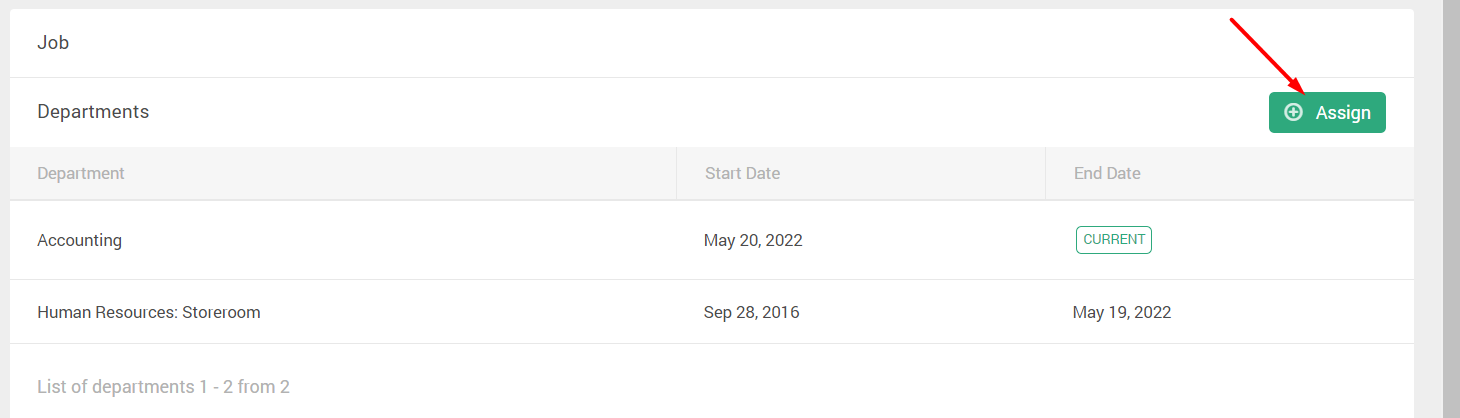
Task: Open the Human Resources: Storeroom row
Action: 712,312
